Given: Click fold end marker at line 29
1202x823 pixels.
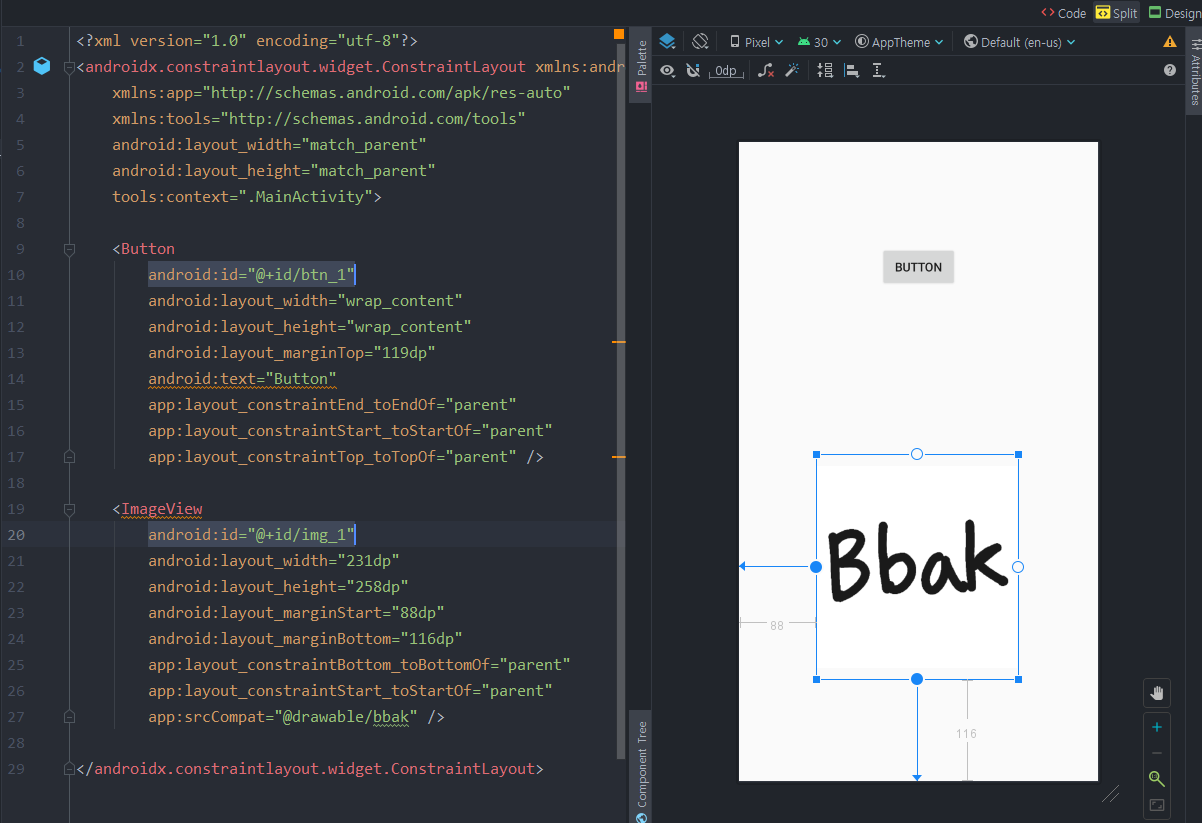Looking at the screenshot, I should pos(68,769).
